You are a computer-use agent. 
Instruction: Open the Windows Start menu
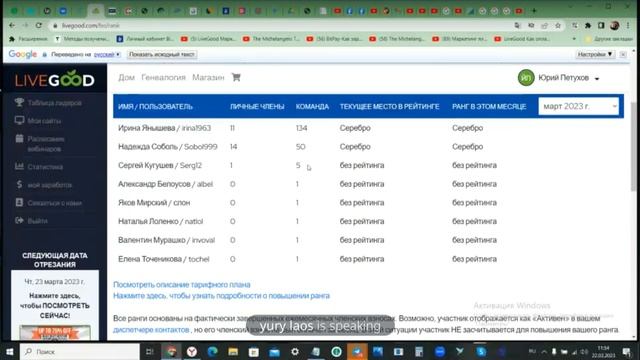pyautogui.click(x=10, y=351)
